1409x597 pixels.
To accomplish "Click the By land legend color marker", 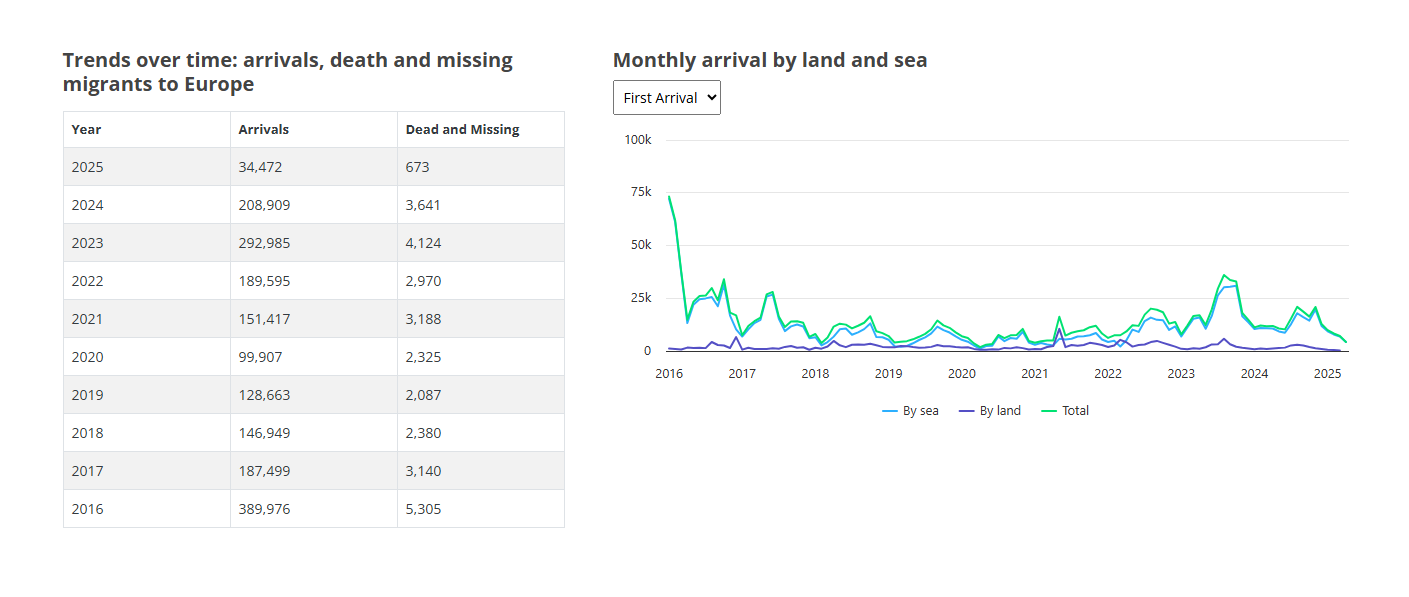I will click(966, 411).
